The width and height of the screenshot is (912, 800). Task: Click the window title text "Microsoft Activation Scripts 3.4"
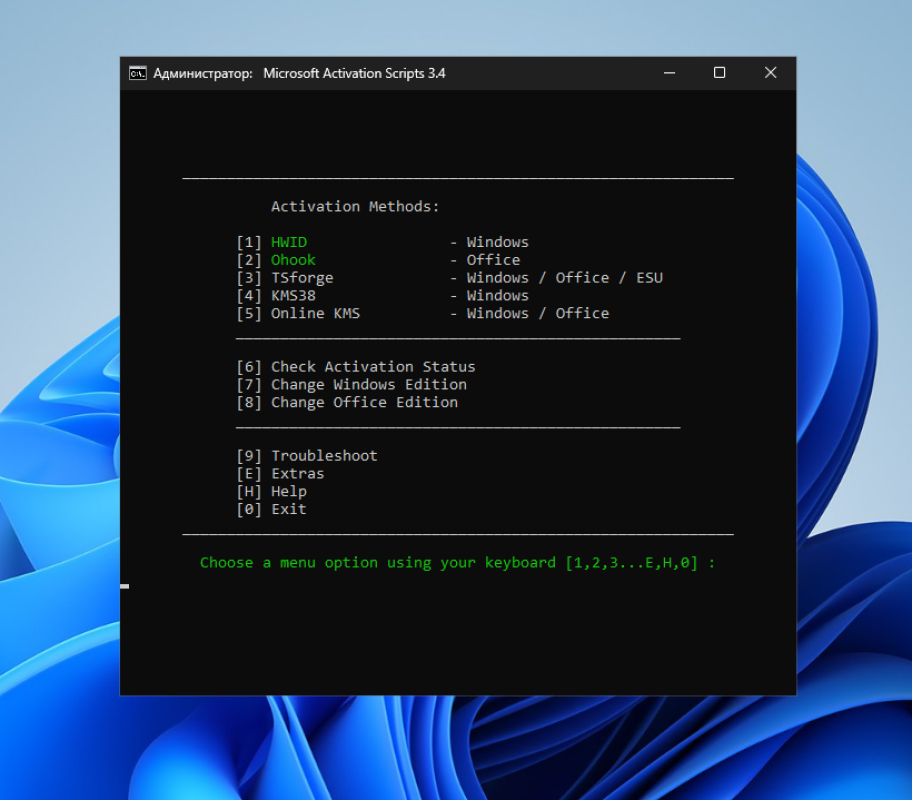click(x=354, y=73)
